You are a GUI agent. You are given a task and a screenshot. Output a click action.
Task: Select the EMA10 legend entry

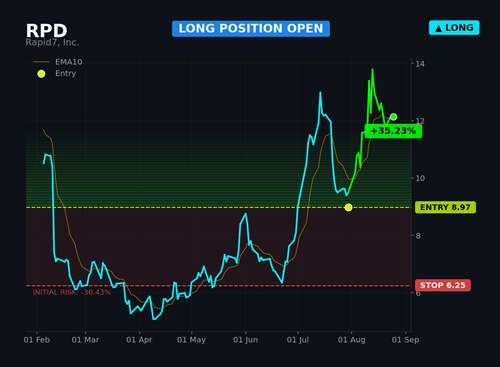[57, 62]
